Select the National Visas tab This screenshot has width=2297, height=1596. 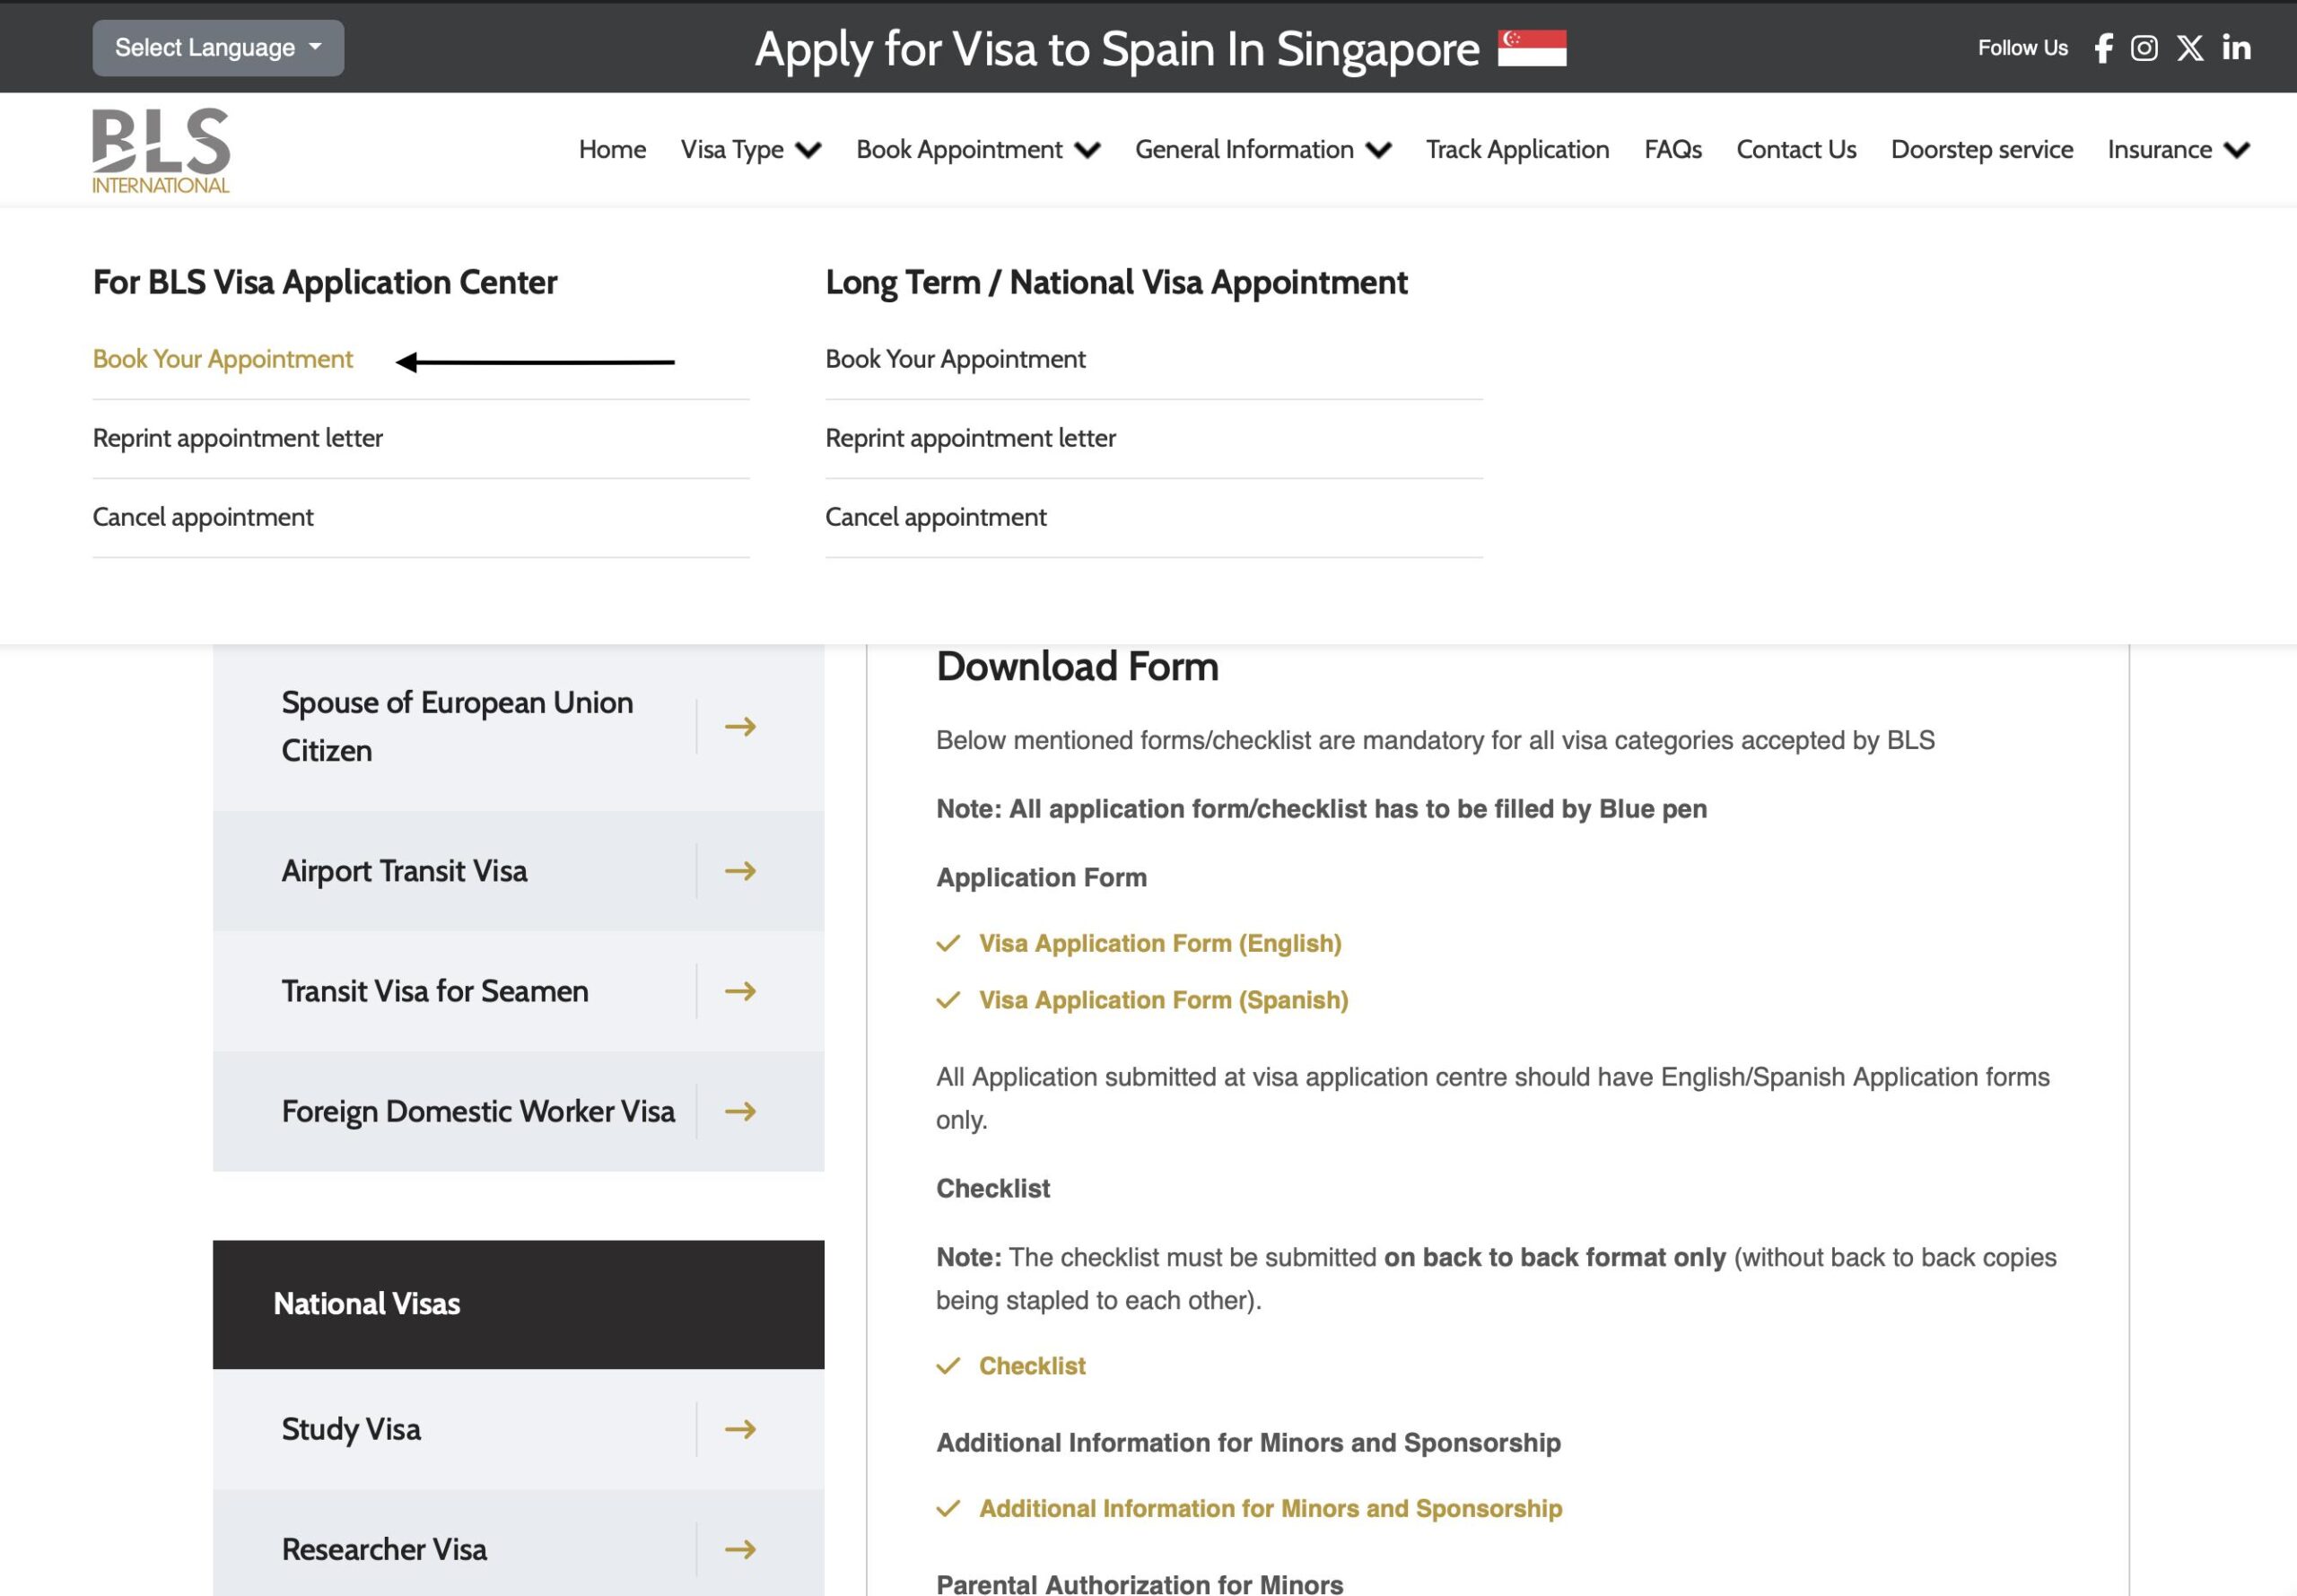(367, 1303)
